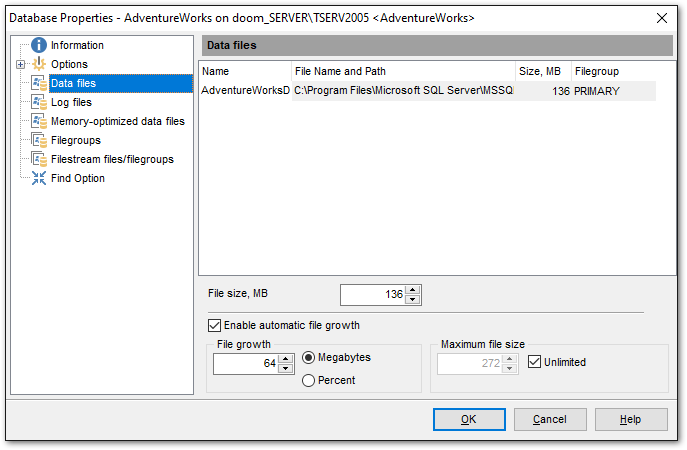Click Maximum file size down arrow

pyautogui.click(x=510, y=369)
